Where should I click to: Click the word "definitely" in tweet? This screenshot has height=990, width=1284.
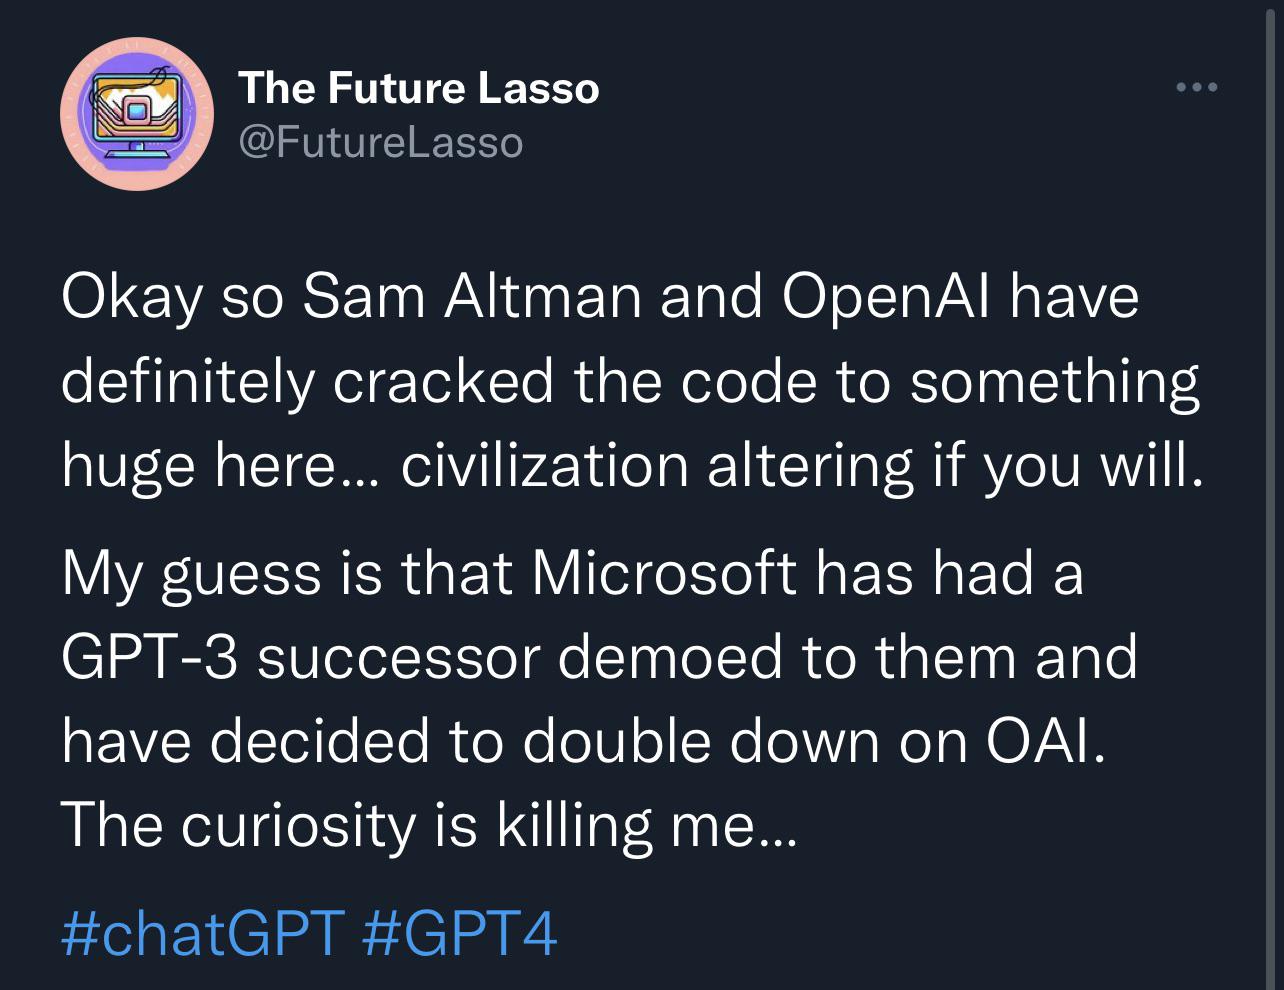[187, 382]
